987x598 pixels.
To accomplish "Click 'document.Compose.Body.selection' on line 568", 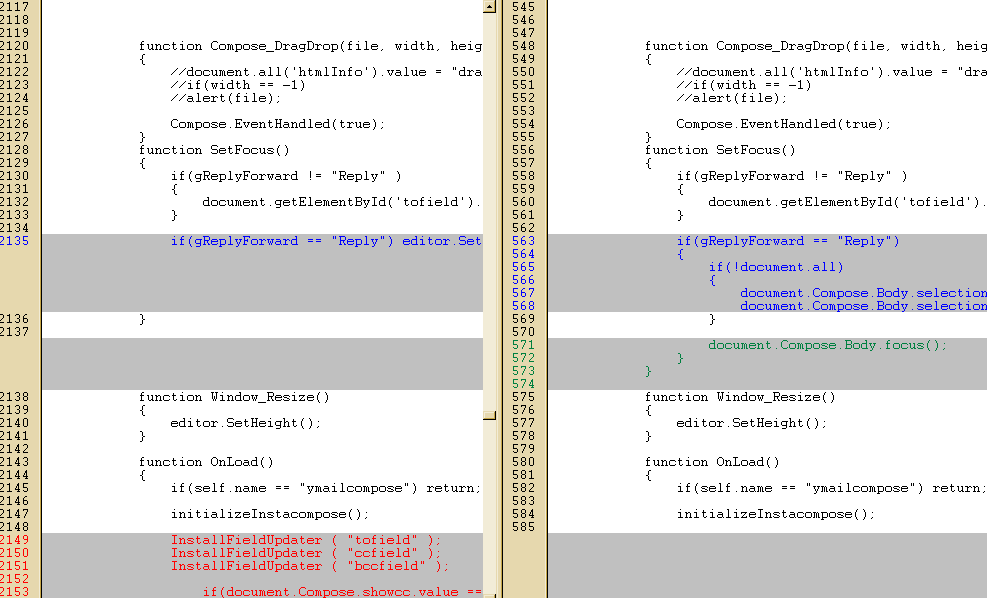I will [863, 306].
